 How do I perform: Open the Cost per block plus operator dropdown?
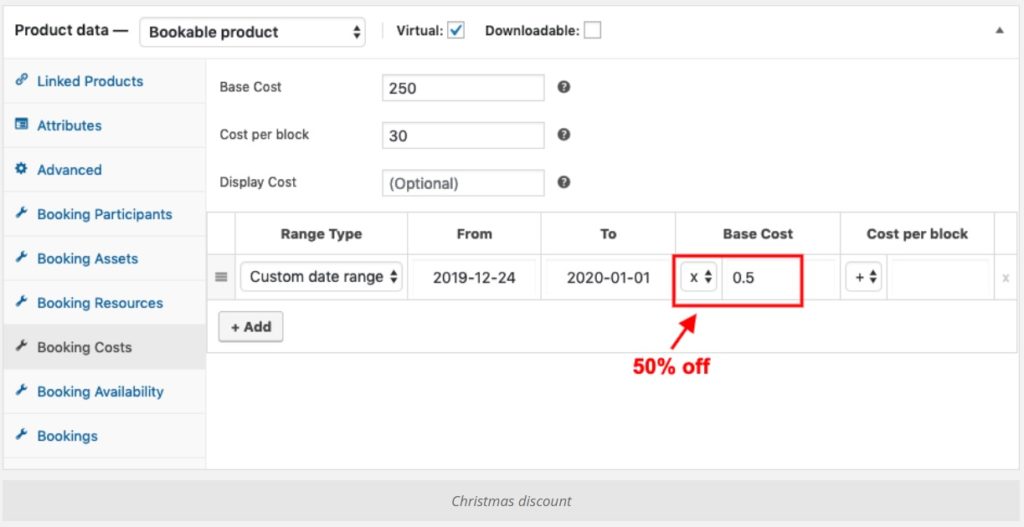[x=864, y=278]
